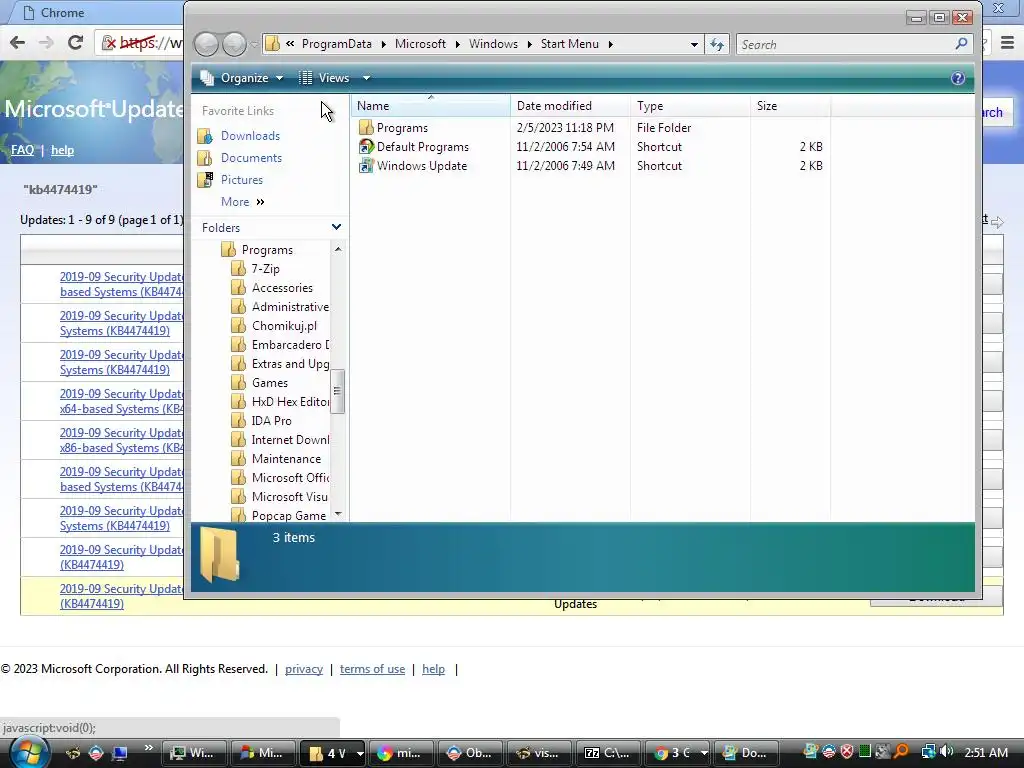Expand the arrow after Start Menu breadcrumb
This screenshot has height=768, width=1024.
pos(611,44)
